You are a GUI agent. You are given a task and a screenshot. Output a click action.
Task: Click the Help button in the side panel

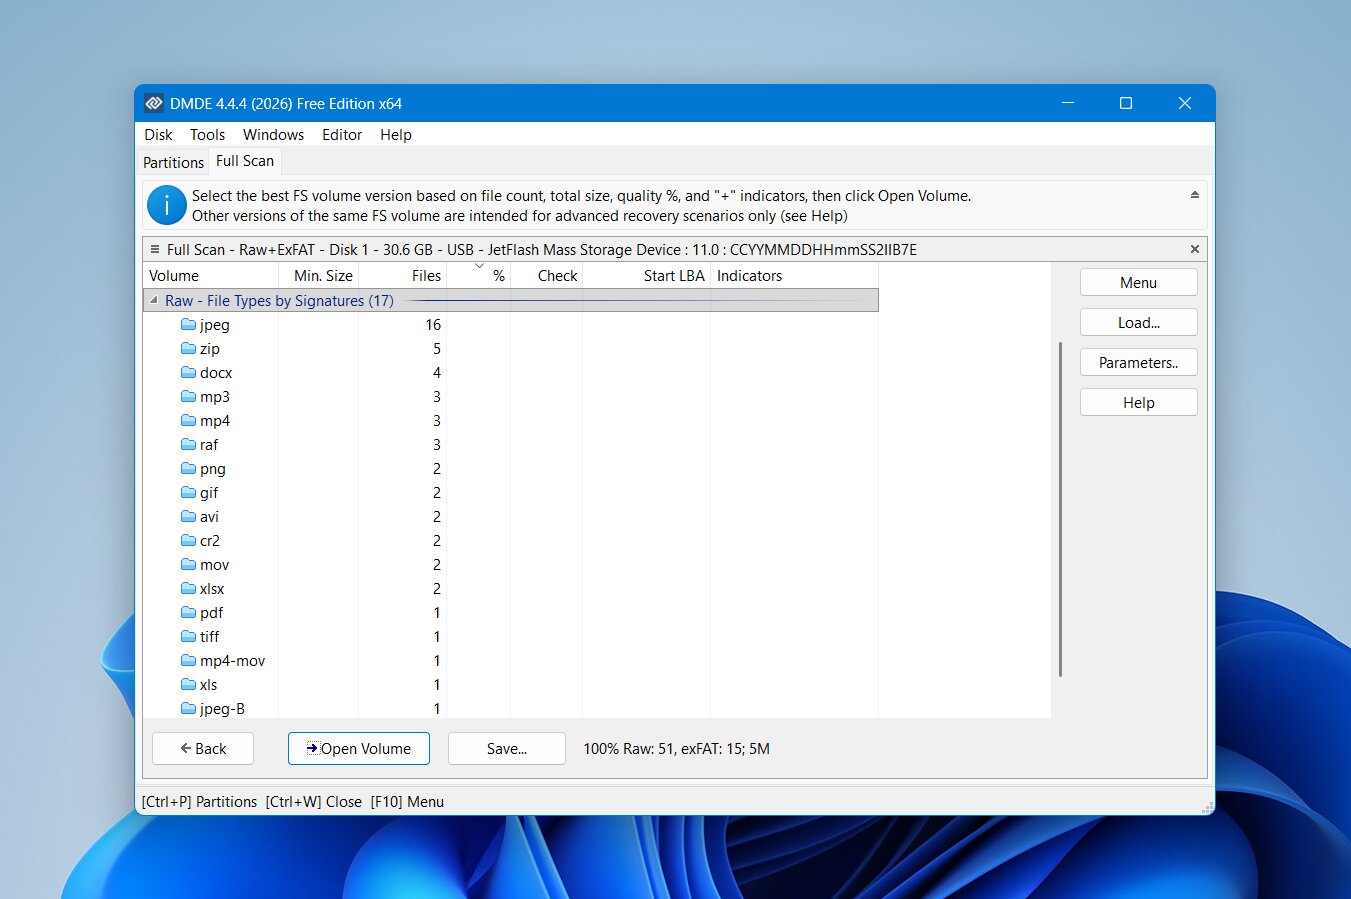[1138, 402]
